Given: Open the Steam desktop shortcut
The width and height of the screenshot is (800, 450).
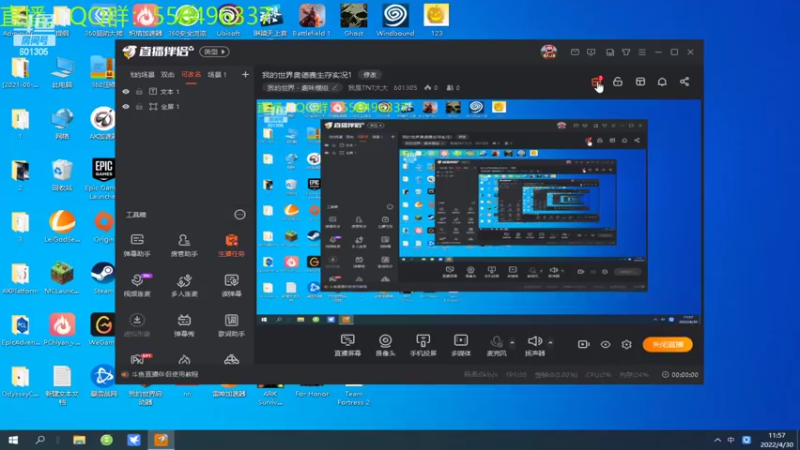Looking at the screenshot, I should click(103, 279).
